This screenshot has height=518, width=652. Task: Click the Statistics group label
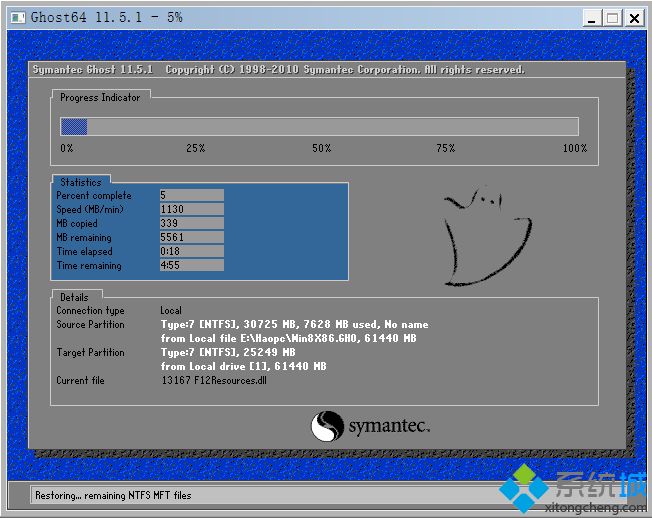coord(81,182)
